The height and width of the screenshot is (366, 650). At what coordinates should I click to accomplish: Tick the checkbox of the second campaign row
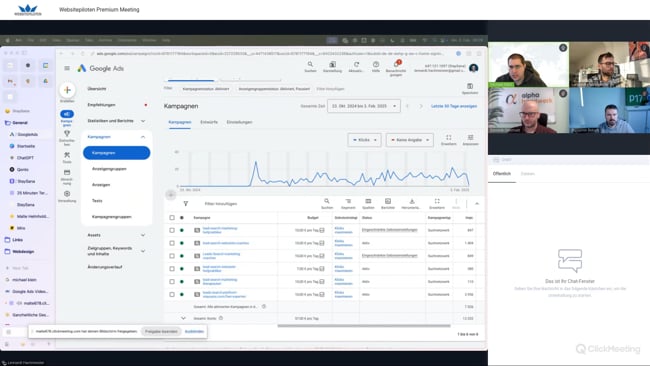coord(172,243)
